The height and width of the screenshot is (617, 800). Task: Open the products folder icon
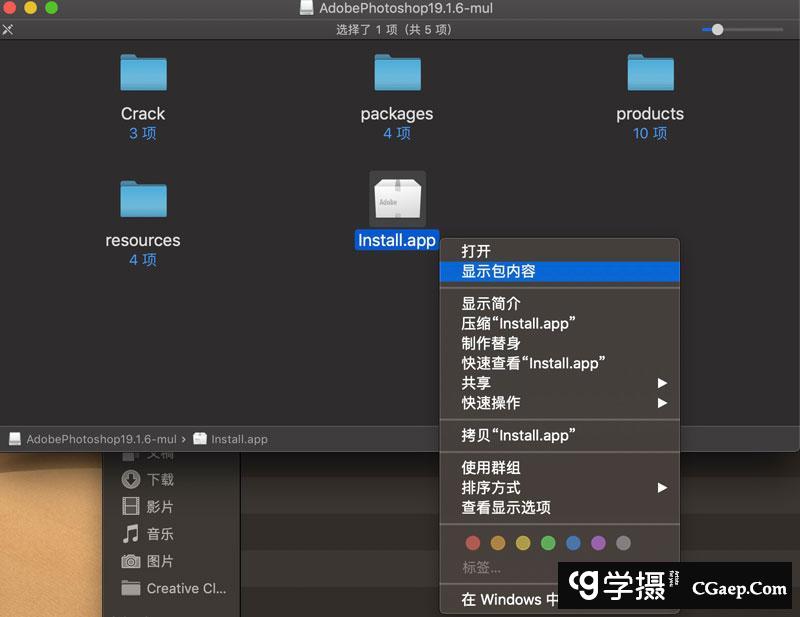click(x=650, y=73)
